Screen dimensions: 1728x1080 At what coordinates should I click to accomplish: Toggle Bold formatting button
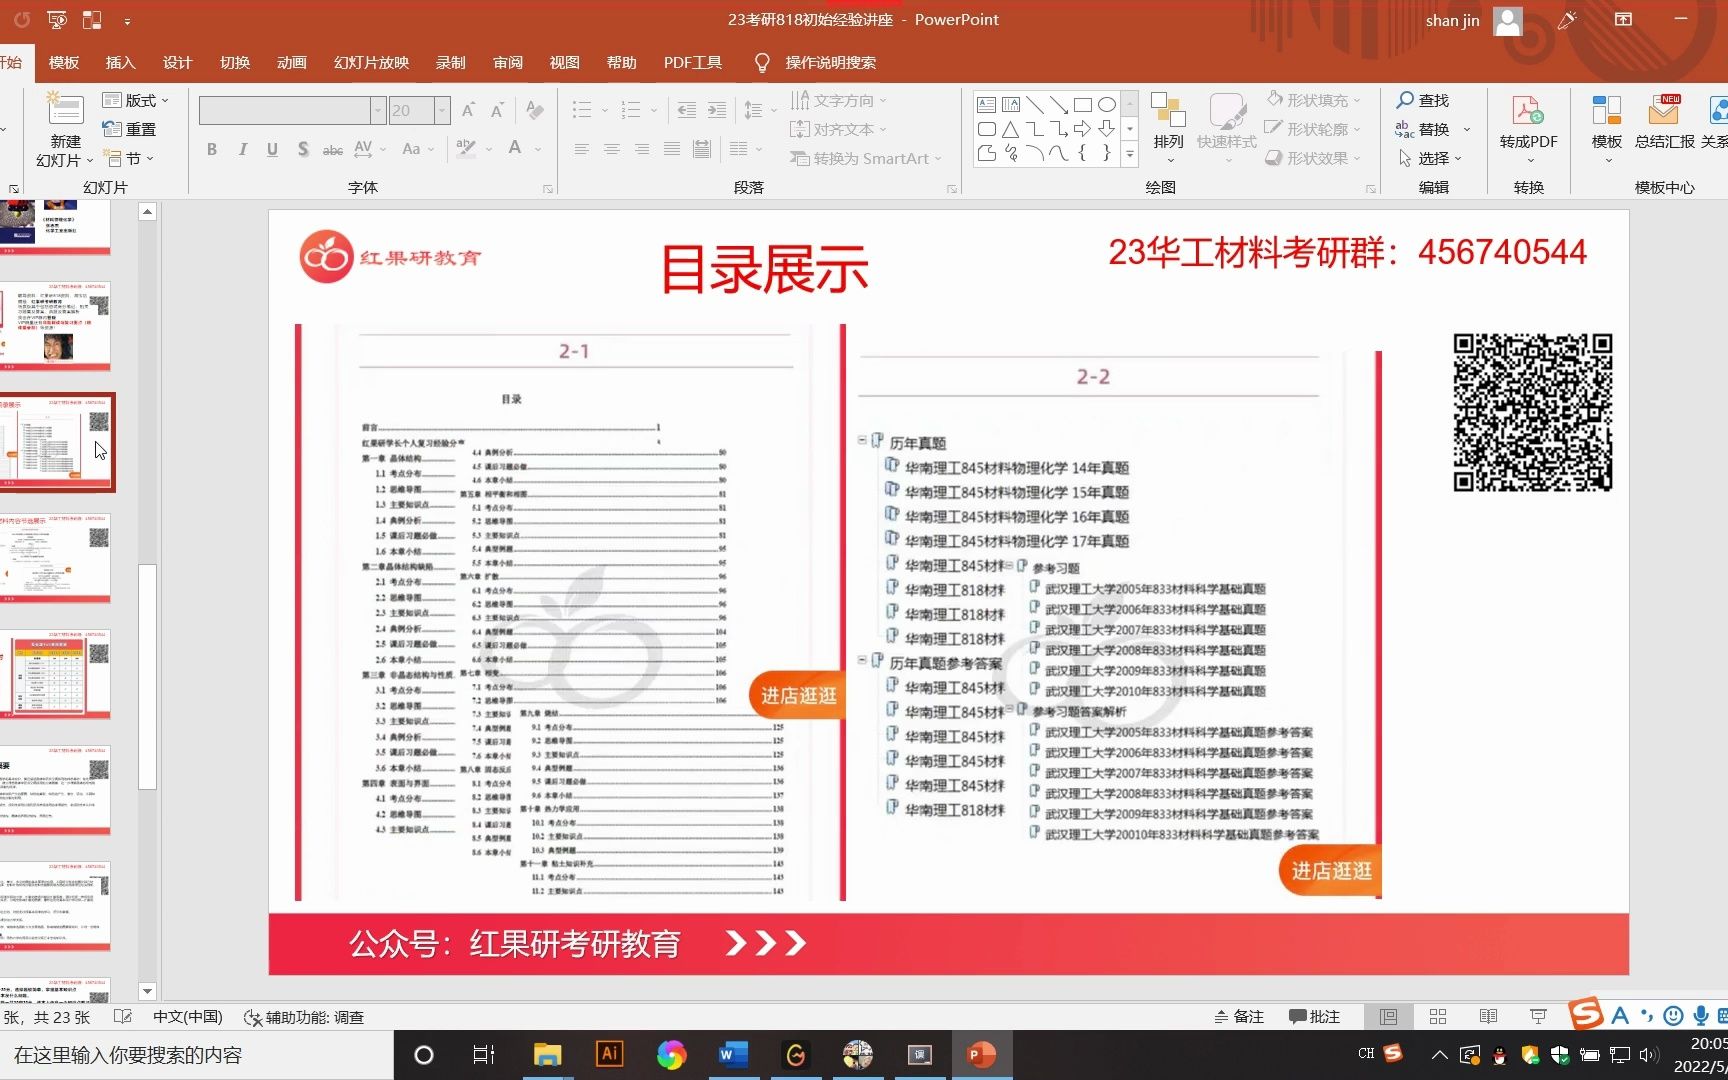212,149
